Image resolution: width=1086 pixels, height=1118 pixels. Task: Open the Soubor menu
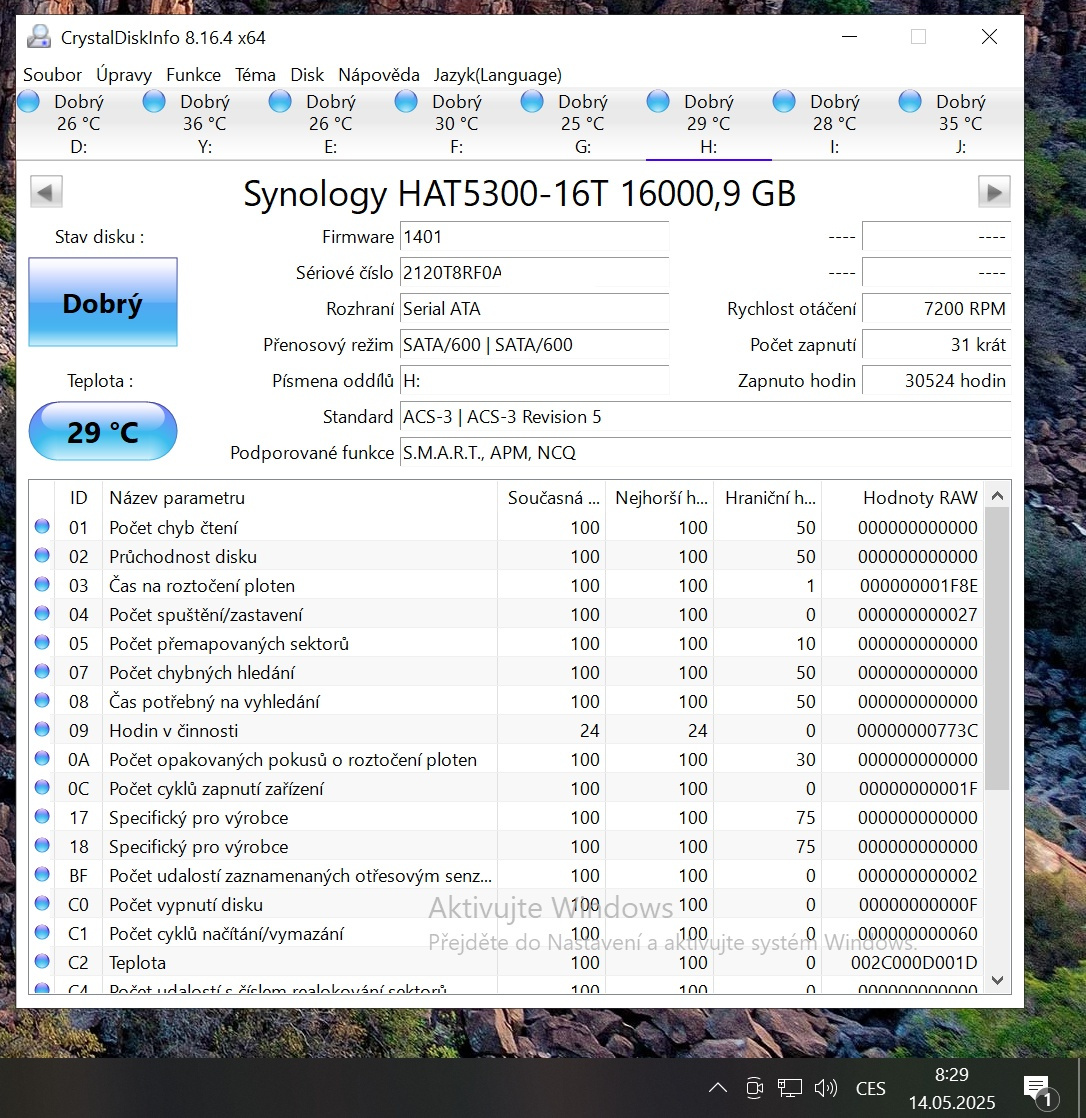coord(52,75)
